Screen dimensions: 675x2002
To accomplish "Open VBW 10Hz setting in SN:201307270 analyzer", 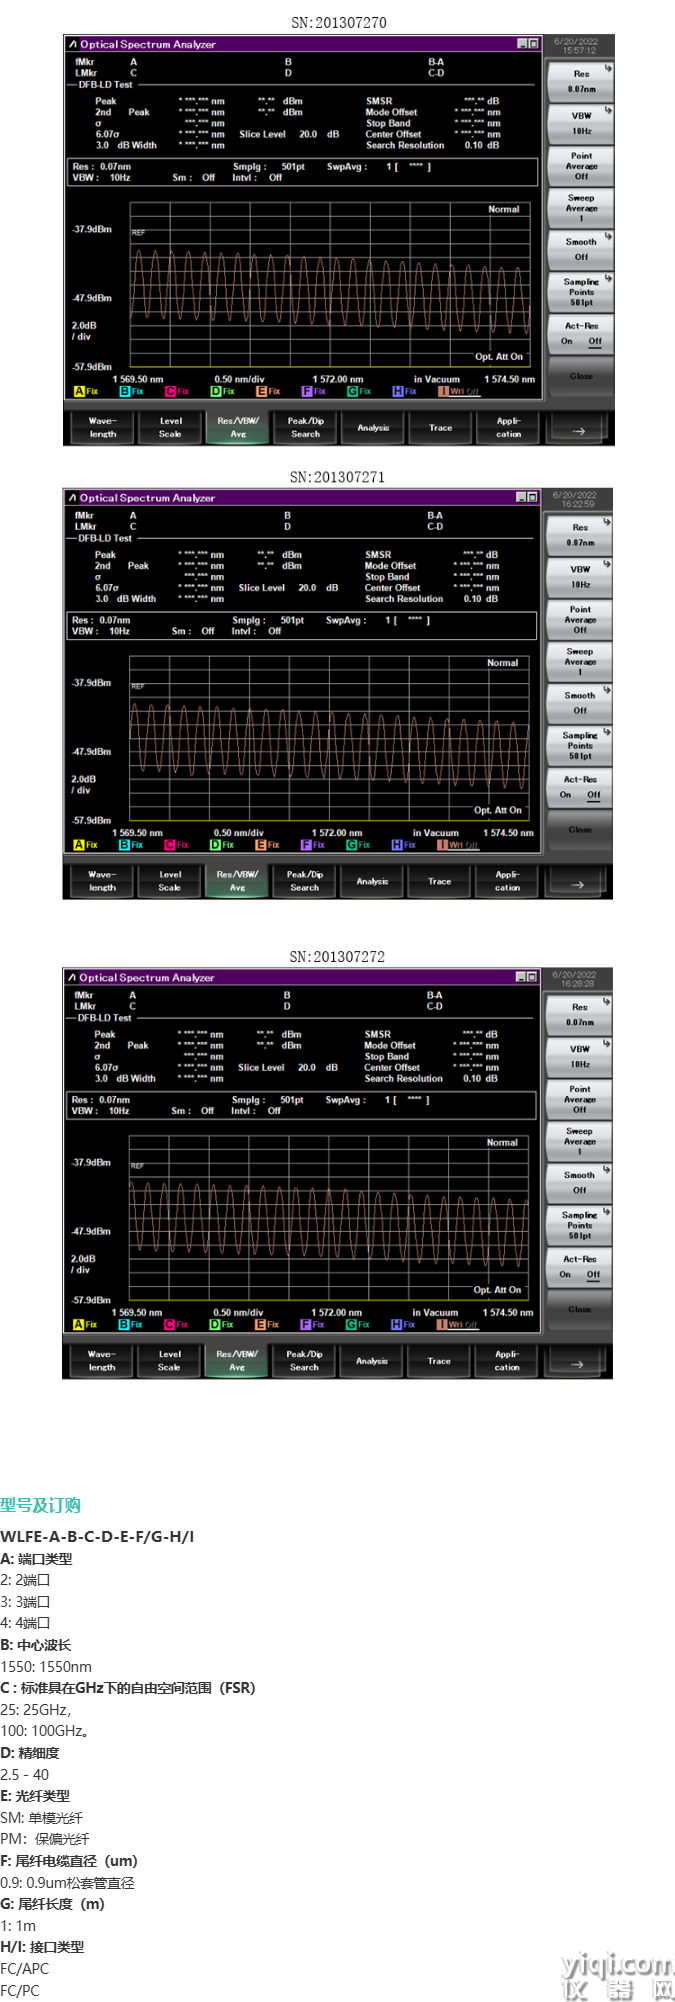I will coord(581,123).
